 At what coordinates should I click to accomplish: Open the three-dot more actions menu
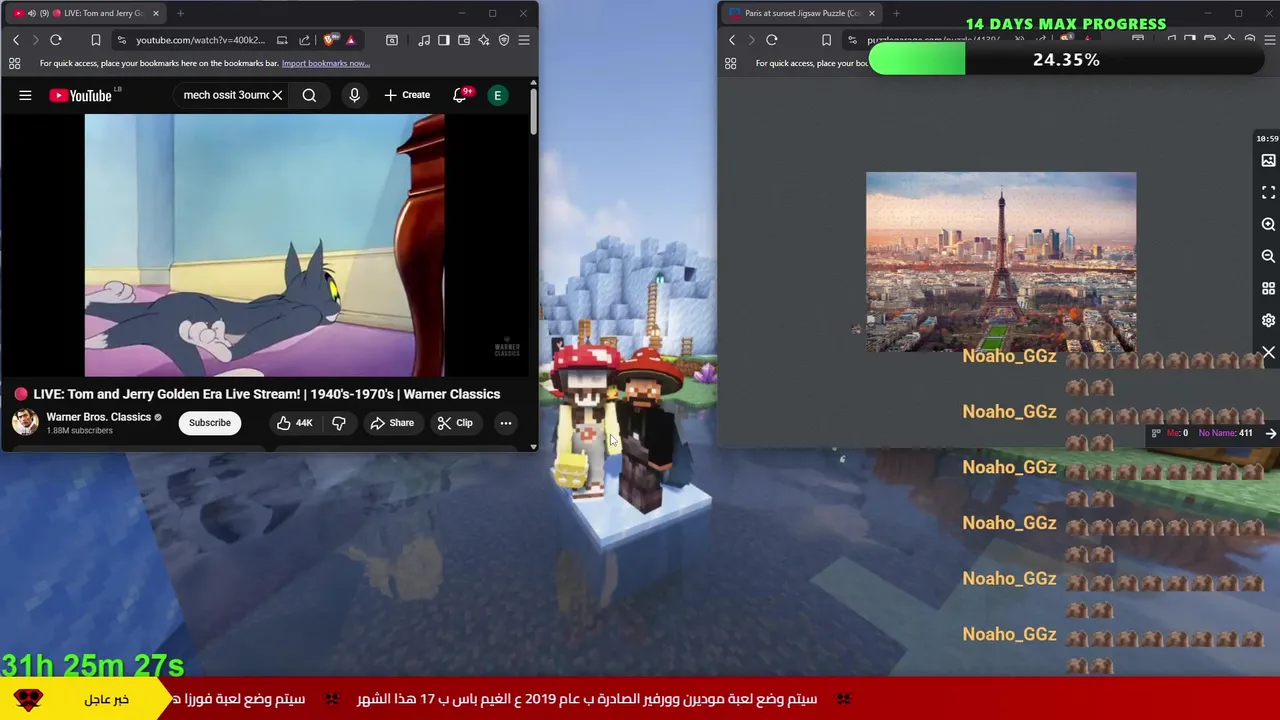click(x=506, y=423)
